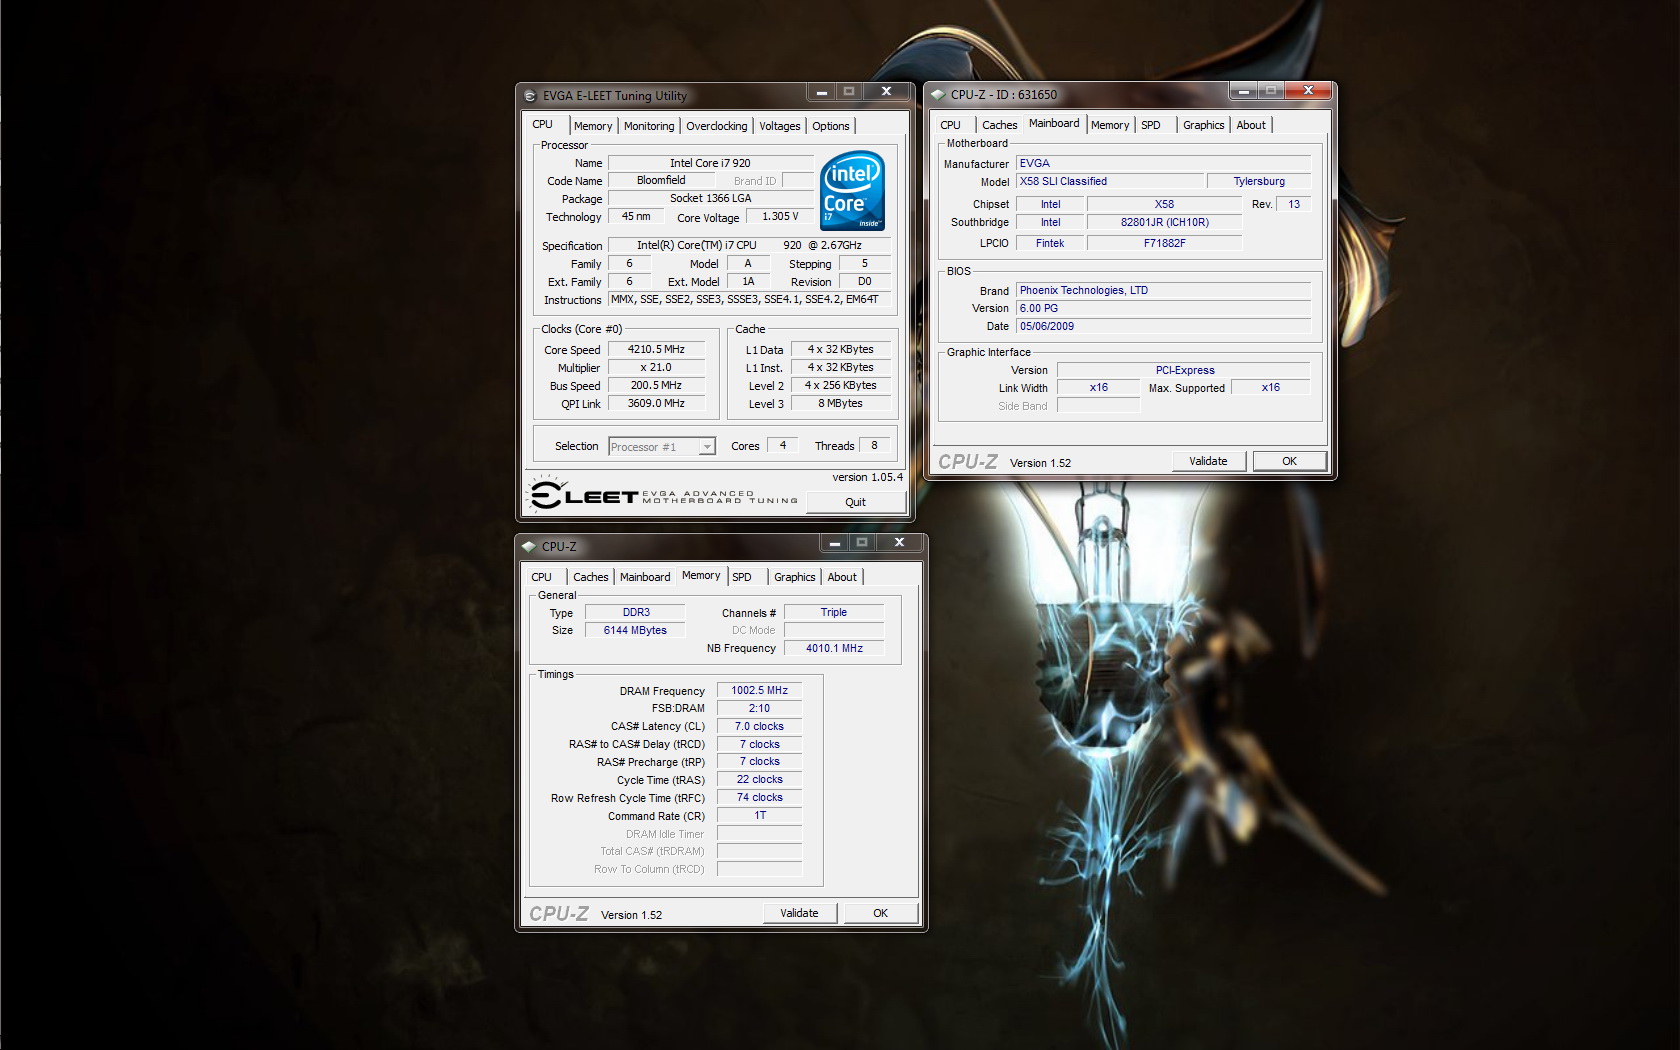Screen dimensions: 1680x1050
Task: Open Graphics tab in lower CPU-Z window
Action: [794, 577]
